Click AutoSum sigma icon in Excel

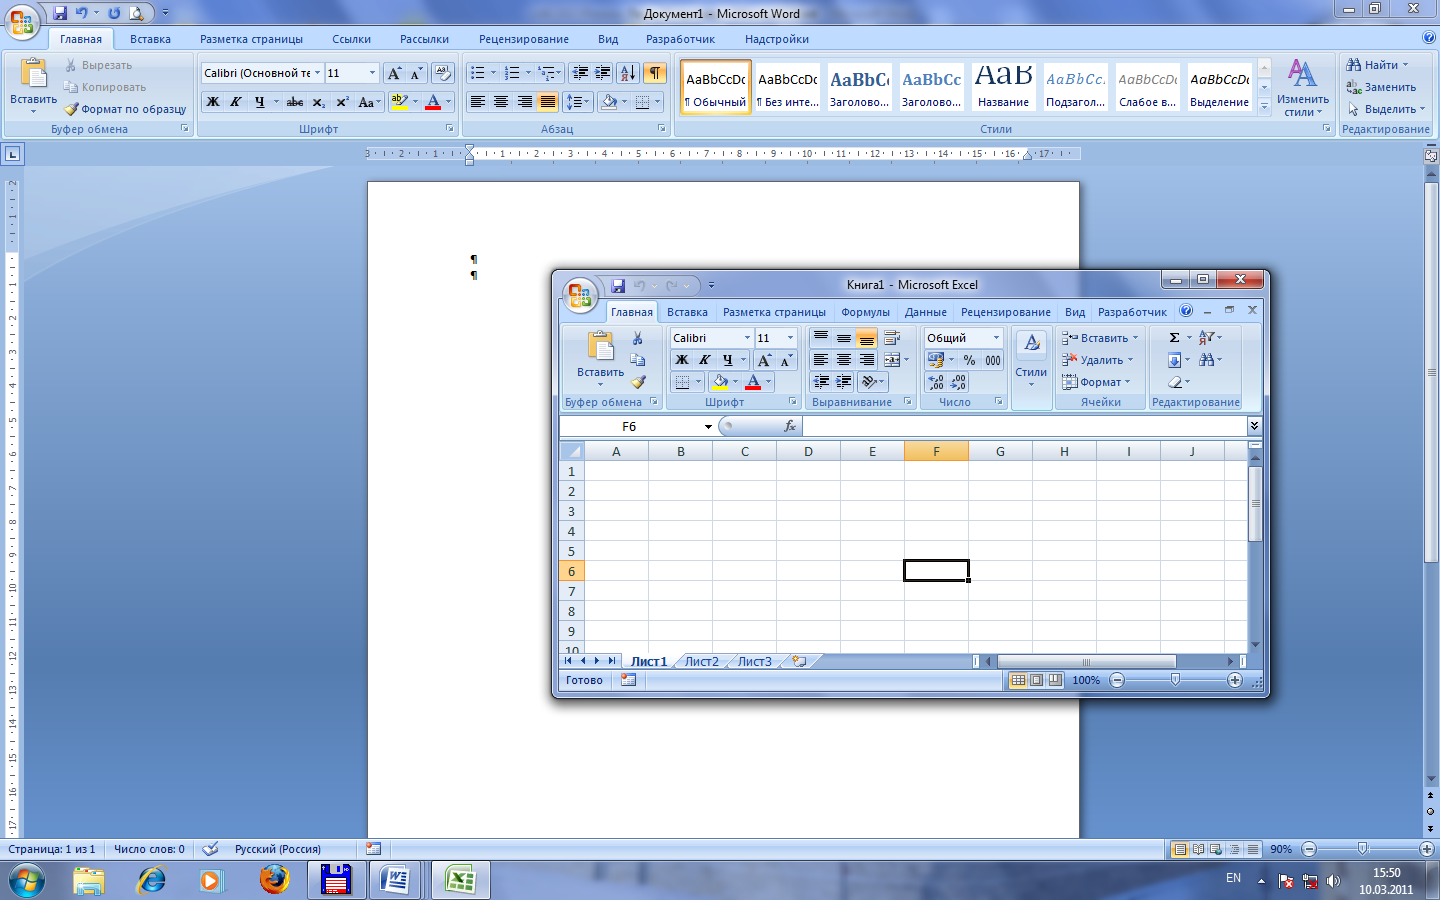pos(1174,338)
